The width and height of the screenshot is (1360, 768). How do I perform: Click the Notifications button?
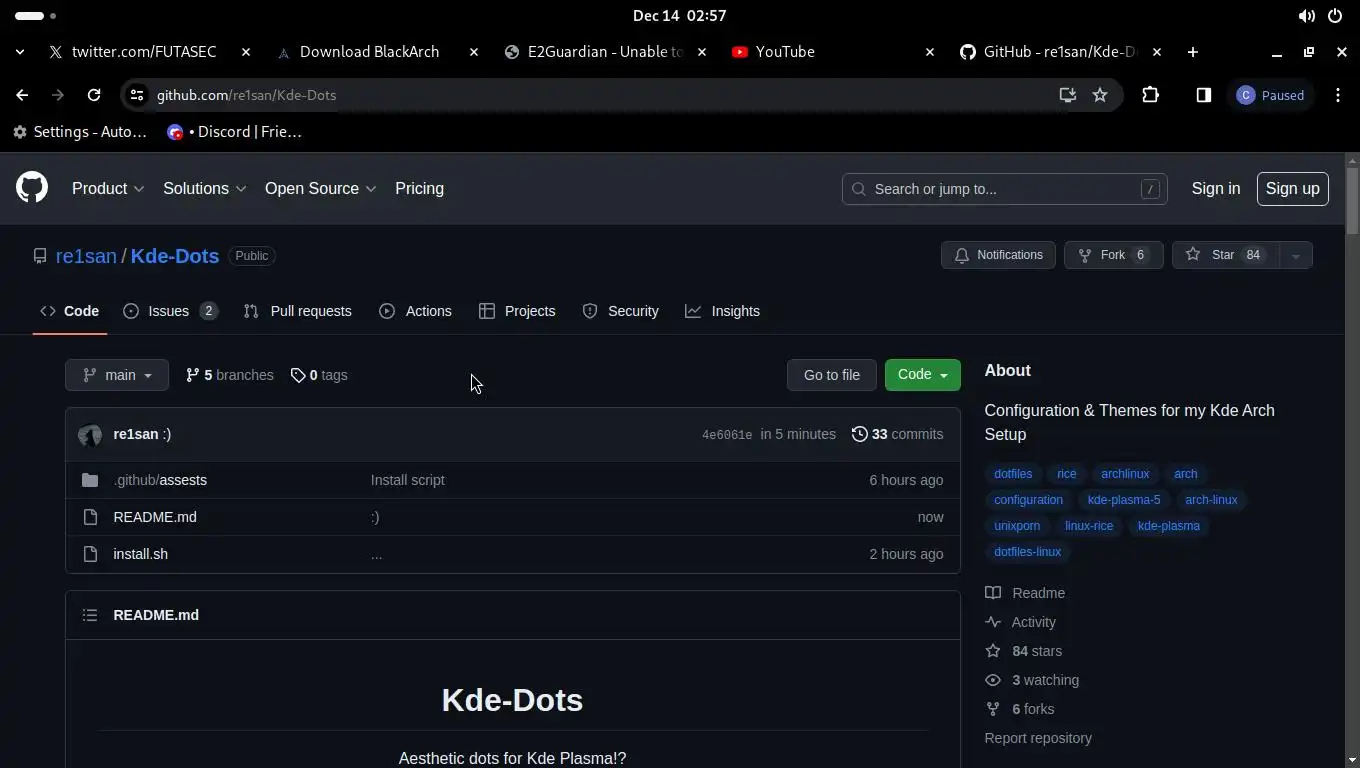(998, 255)
